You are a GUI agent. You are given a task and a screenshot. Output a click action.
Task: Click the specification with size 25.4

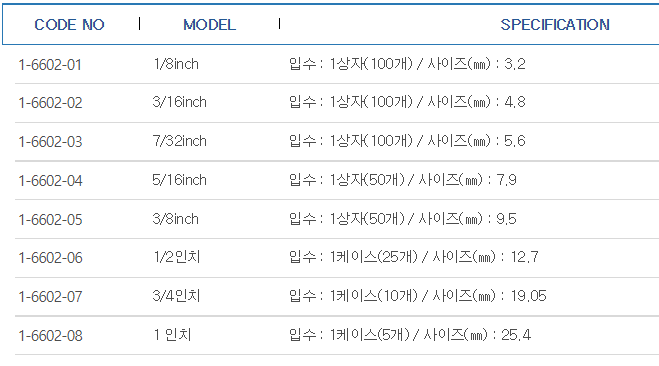tap(410, 334)
